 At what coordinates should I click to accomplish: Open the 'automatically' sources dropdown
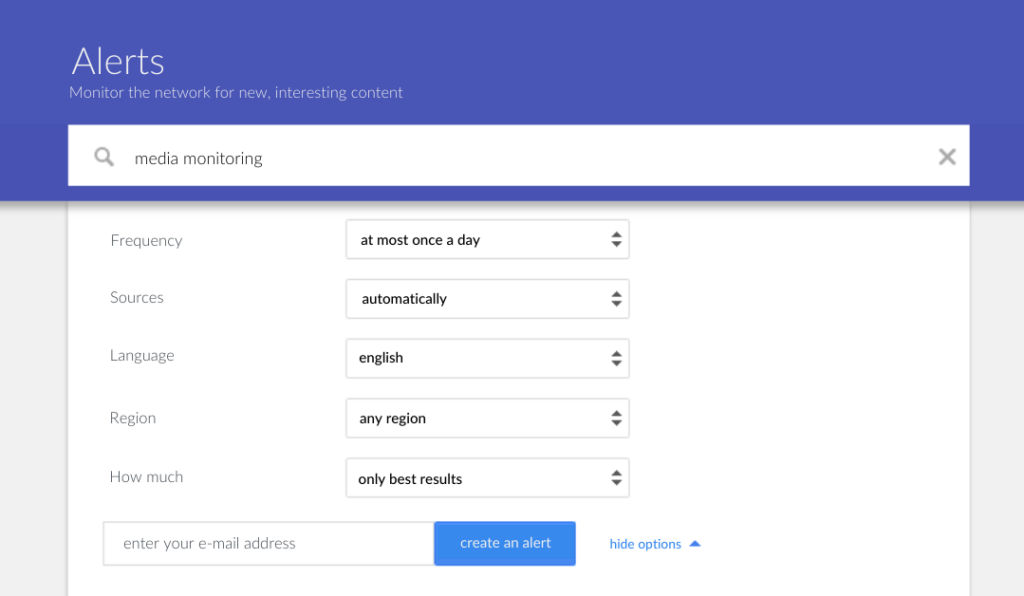tap(487, 299)
